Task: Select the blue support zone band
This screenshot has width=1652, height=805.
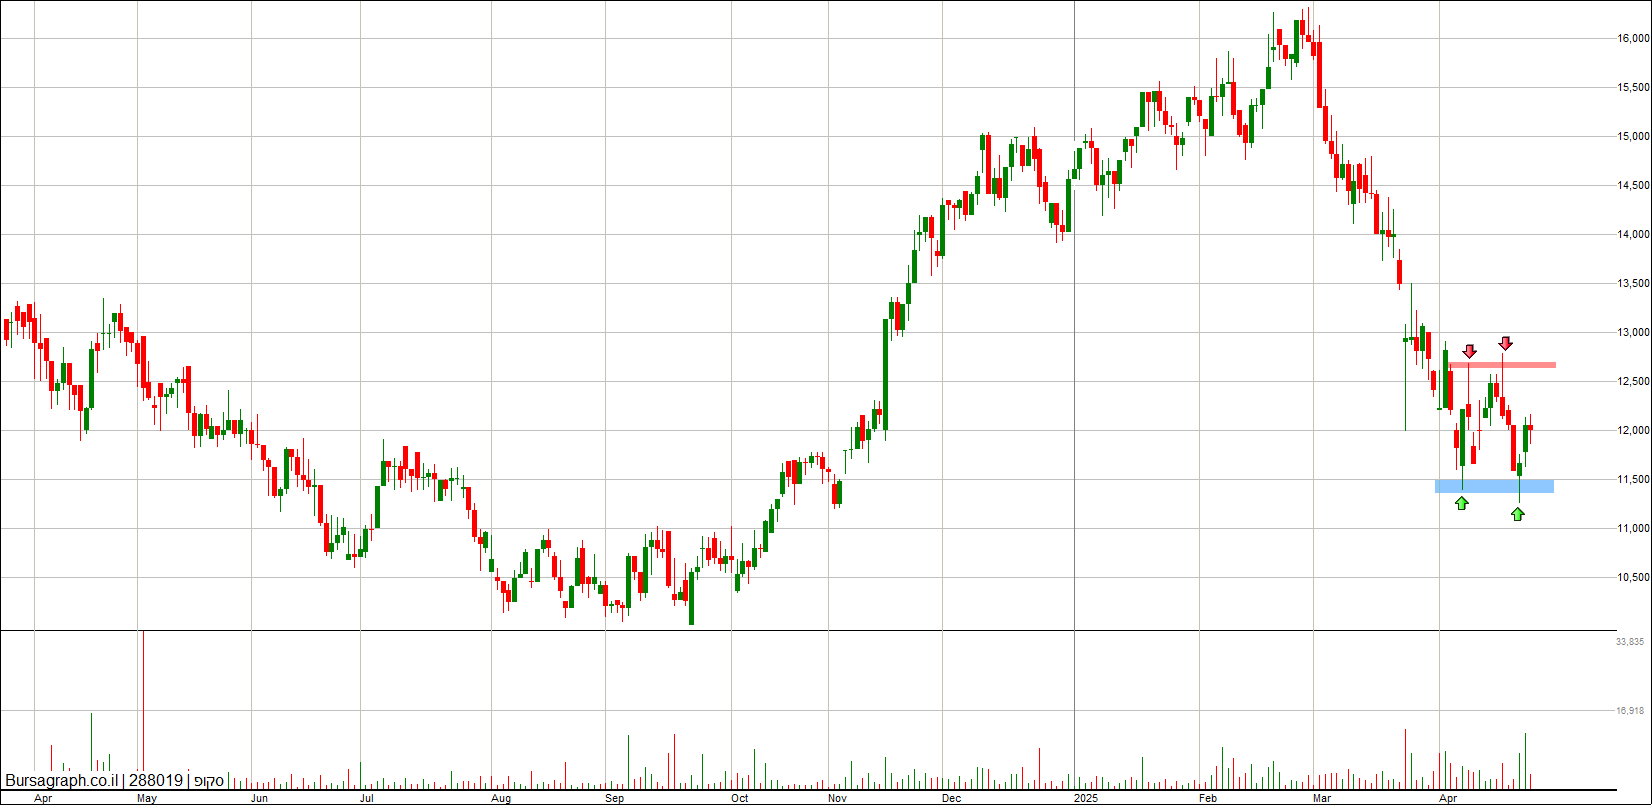Action: (x=1494, y=486)
